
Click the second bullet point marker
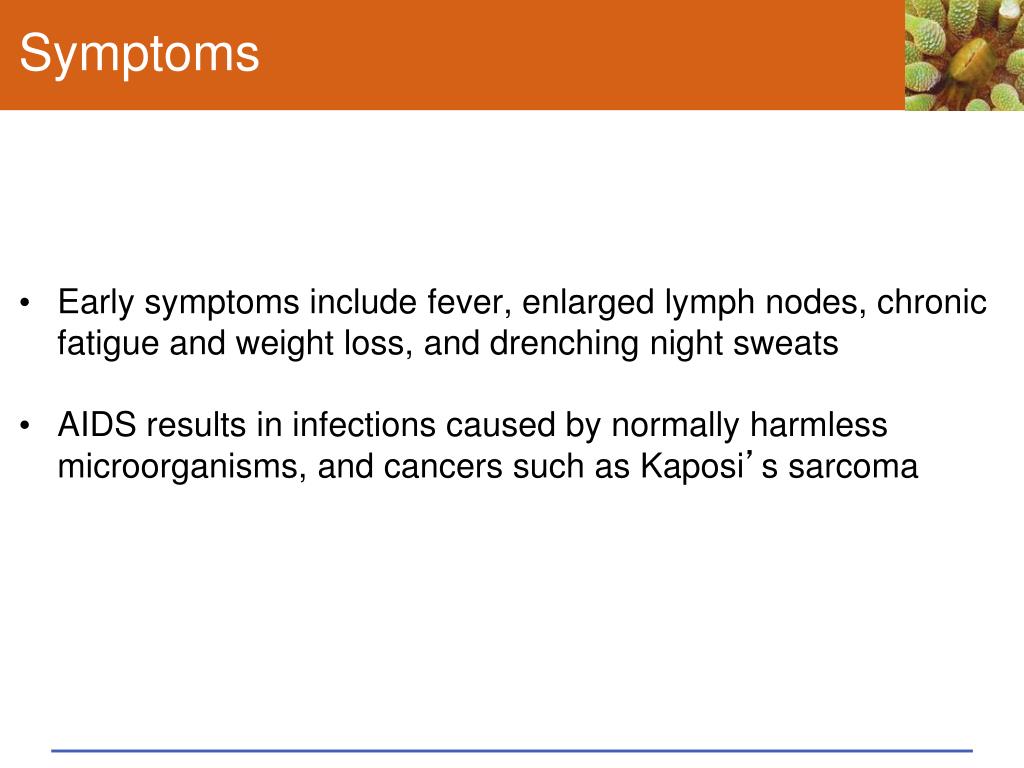25,426
